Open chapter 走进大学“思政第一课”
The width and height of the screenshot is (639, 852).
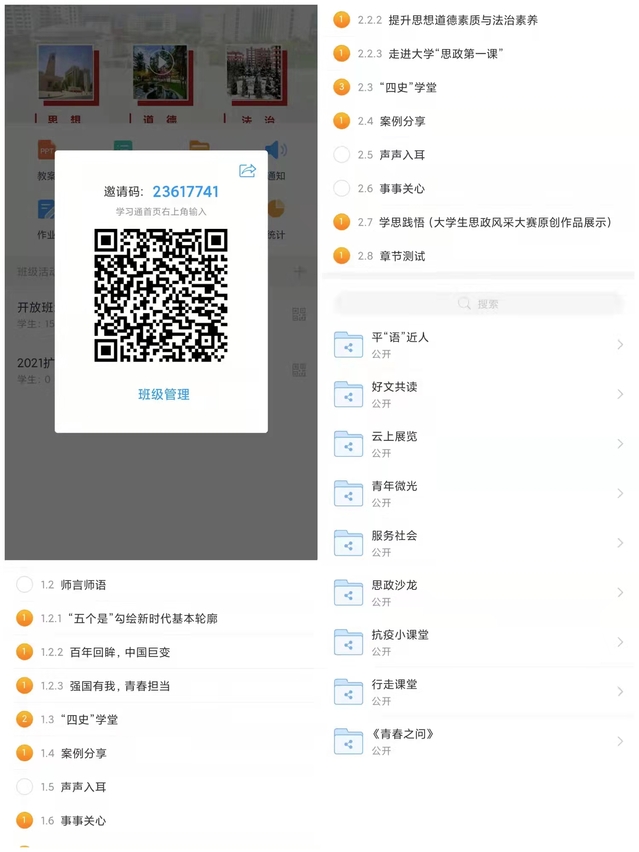[x=446, y=54]
